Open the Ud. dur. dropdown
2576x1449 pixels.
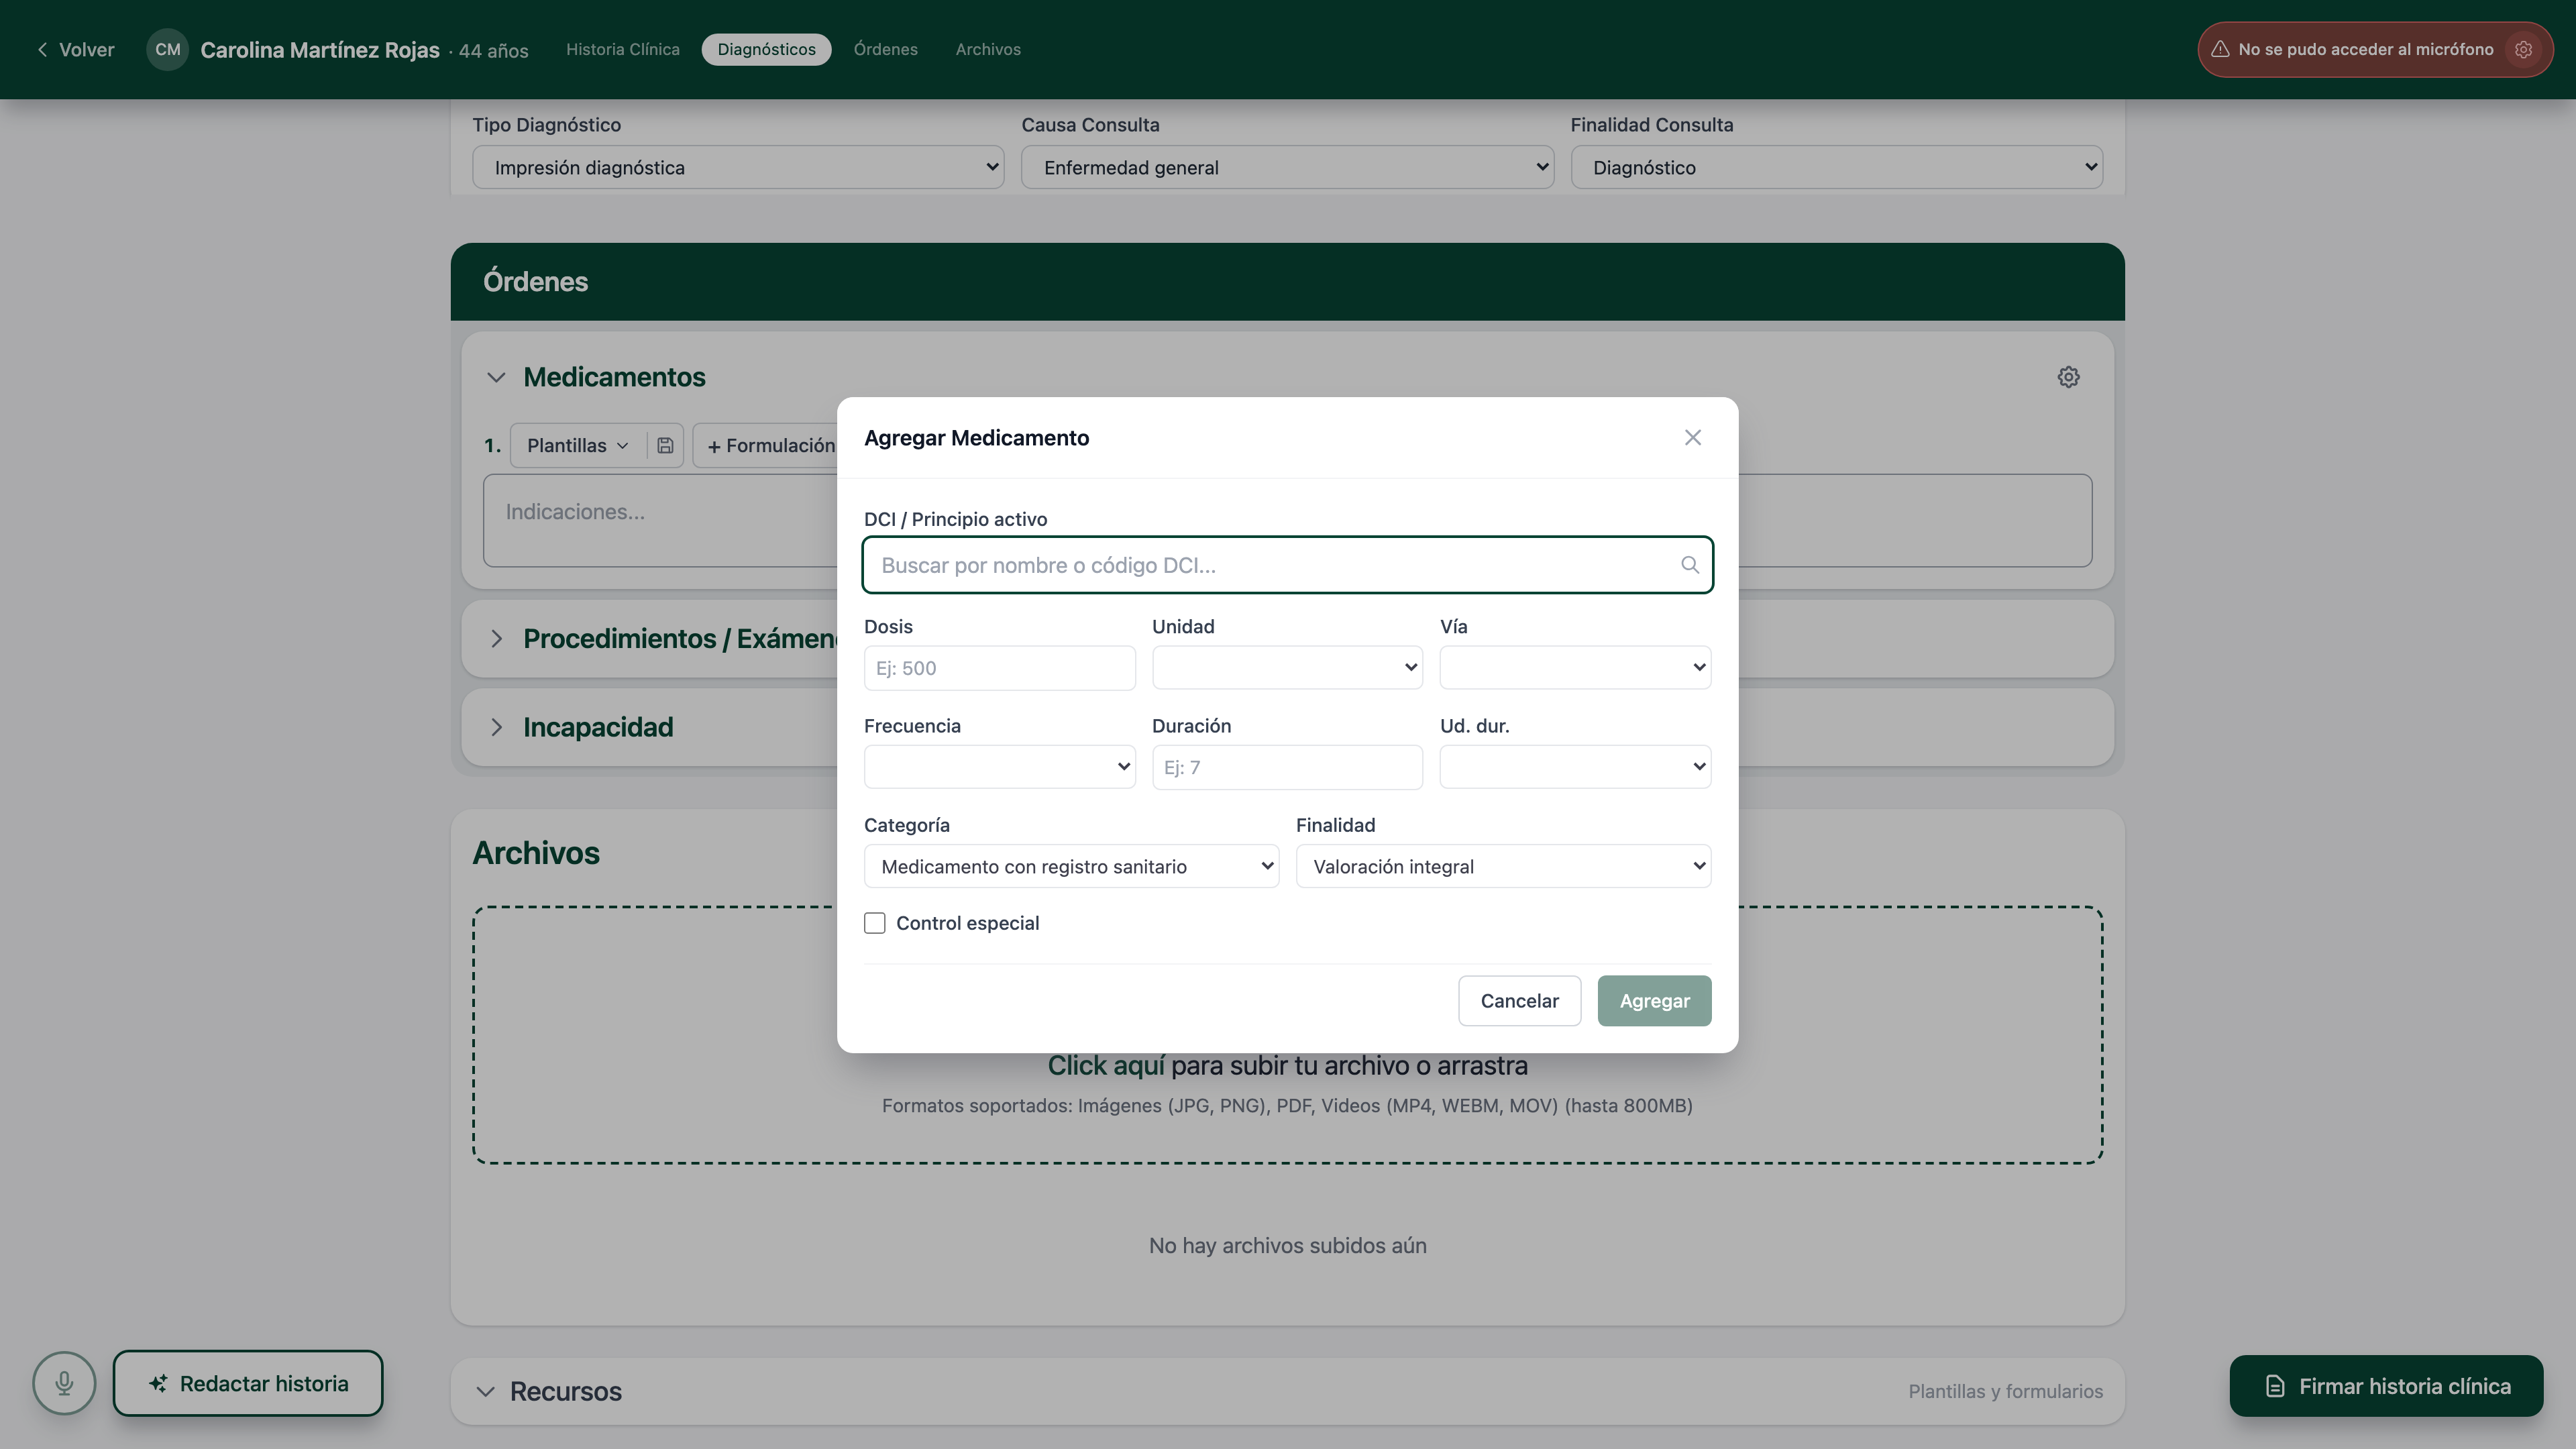(1575, 767)
